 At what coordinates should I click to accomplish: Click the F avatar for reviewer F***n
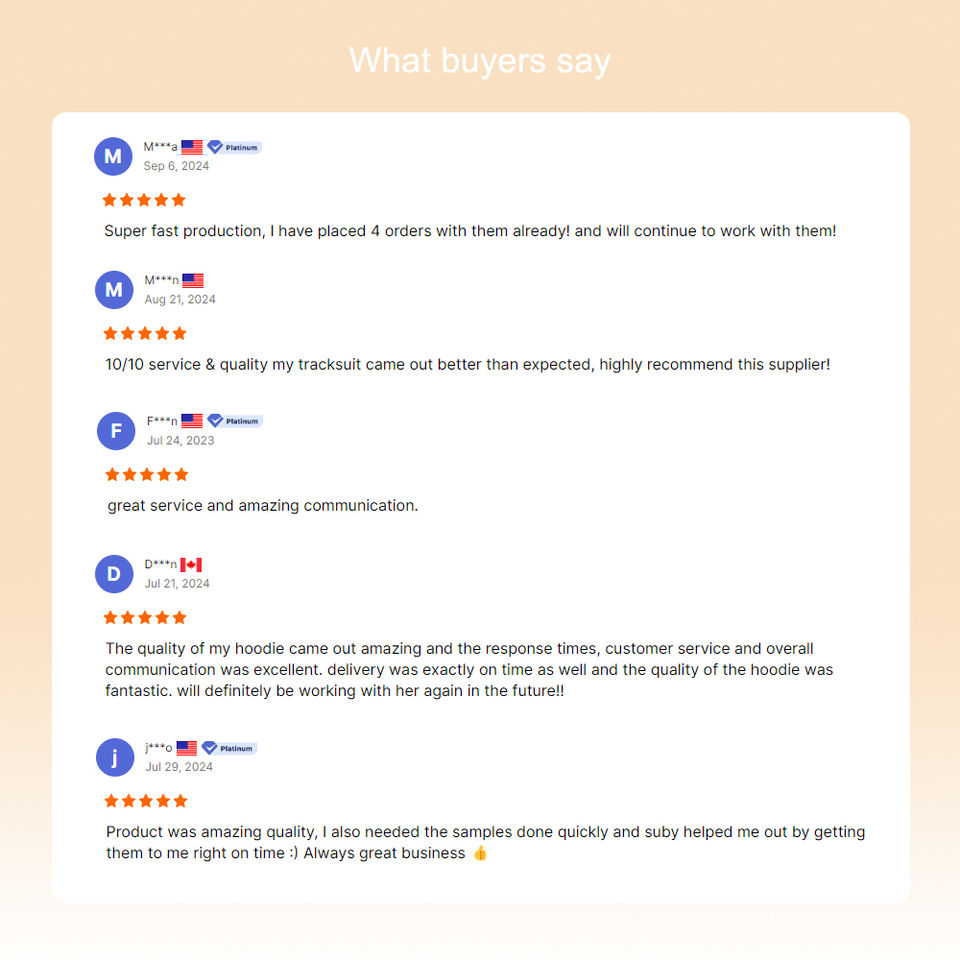pyautogui.click(x=116, y=431)
